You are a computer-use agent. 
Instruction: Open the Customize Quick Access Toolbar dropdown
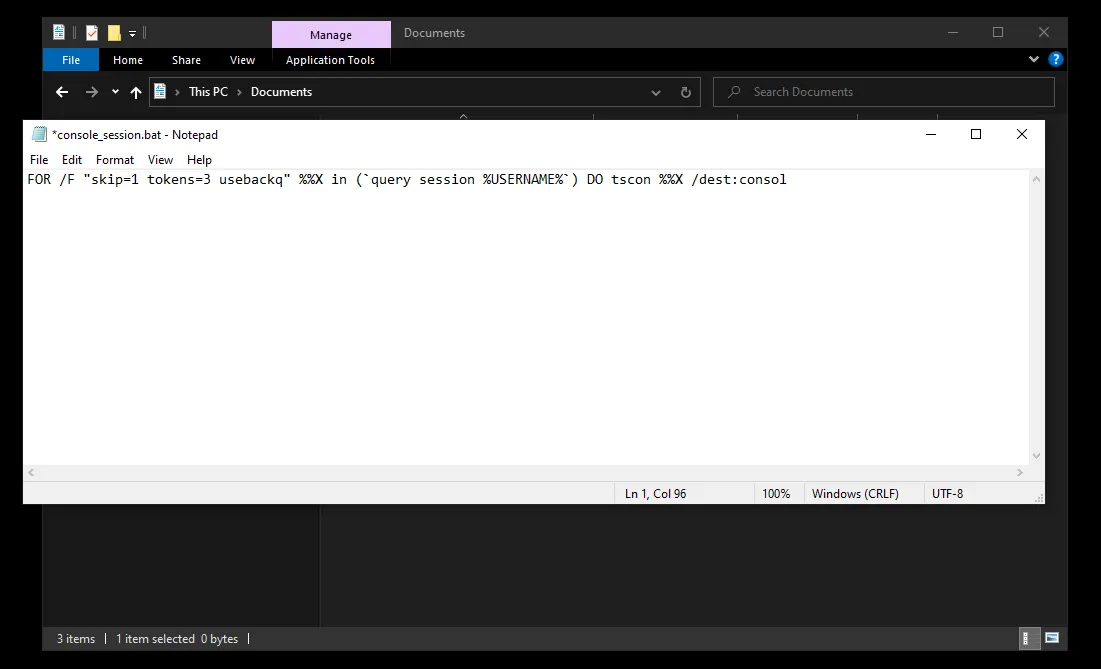[132, 32]
